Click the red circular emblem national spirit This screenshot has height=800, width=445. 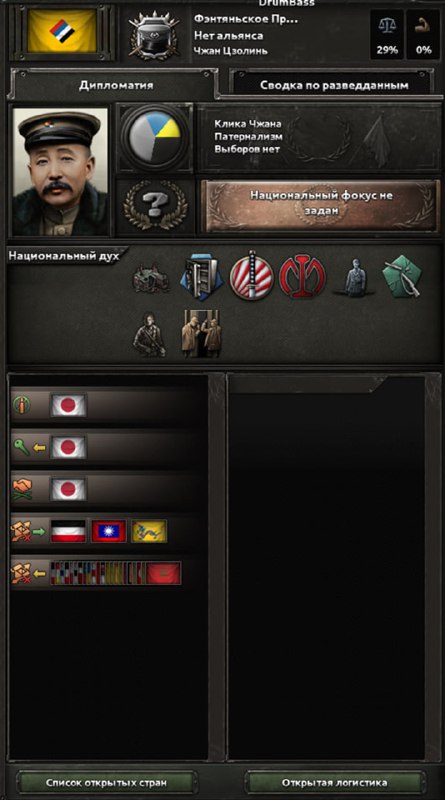302,278
